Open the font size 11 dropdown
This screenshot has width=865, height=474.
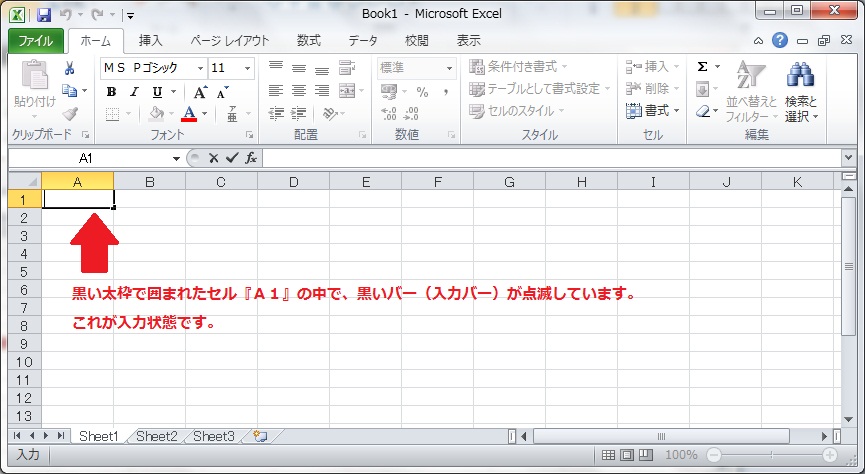coord(248,68)
